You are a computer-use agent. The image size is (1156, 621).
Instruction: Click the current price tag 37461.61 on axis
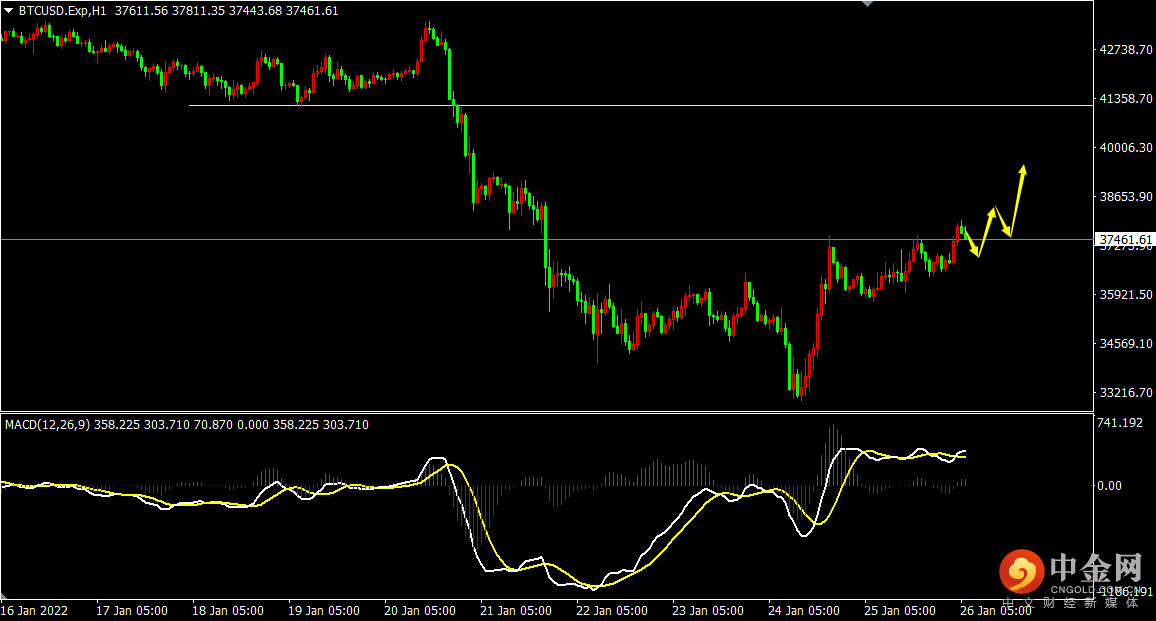(1125, 239)
